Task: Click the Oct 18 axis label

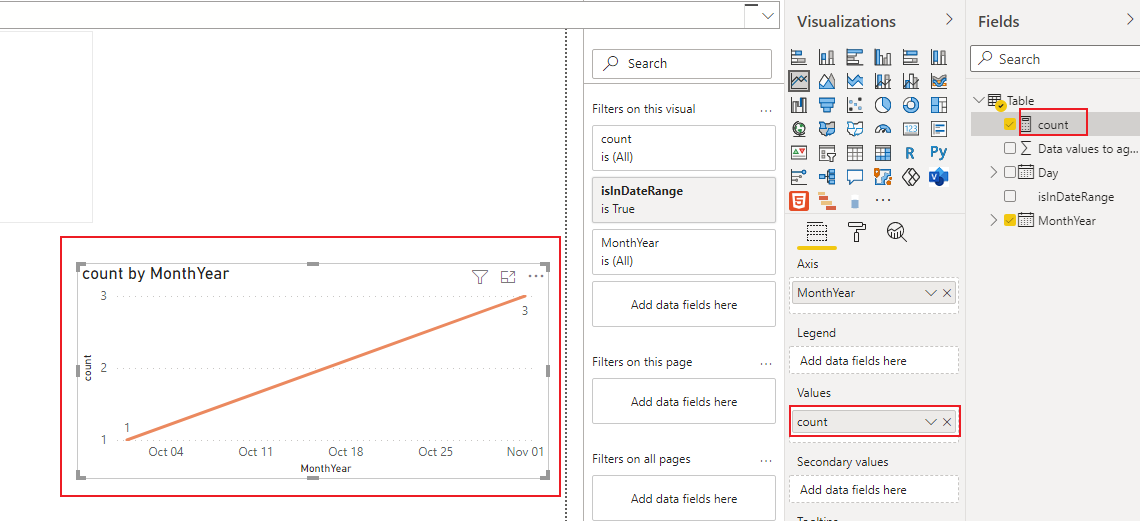Action: click(x=345, y=451)
